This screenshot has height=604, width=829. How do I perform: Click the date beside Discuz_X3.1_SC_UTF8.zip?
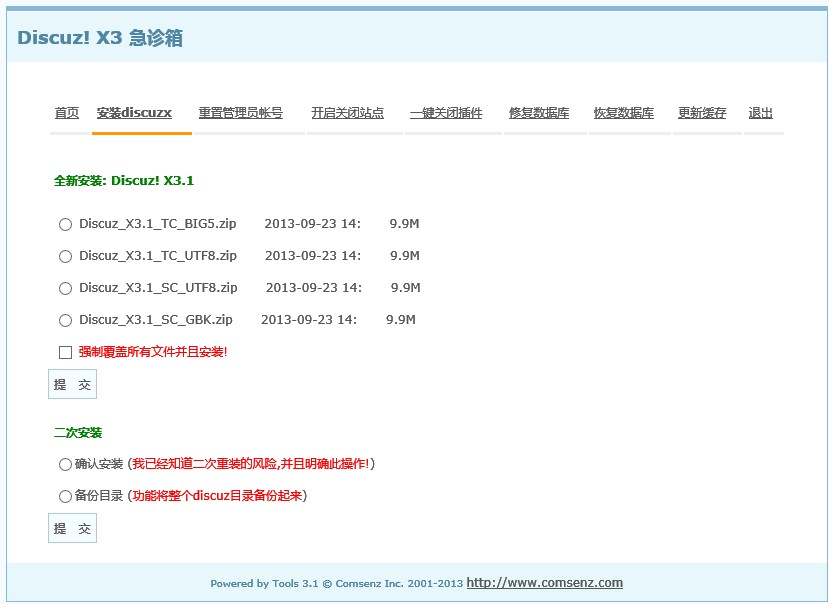click(314, 288)
